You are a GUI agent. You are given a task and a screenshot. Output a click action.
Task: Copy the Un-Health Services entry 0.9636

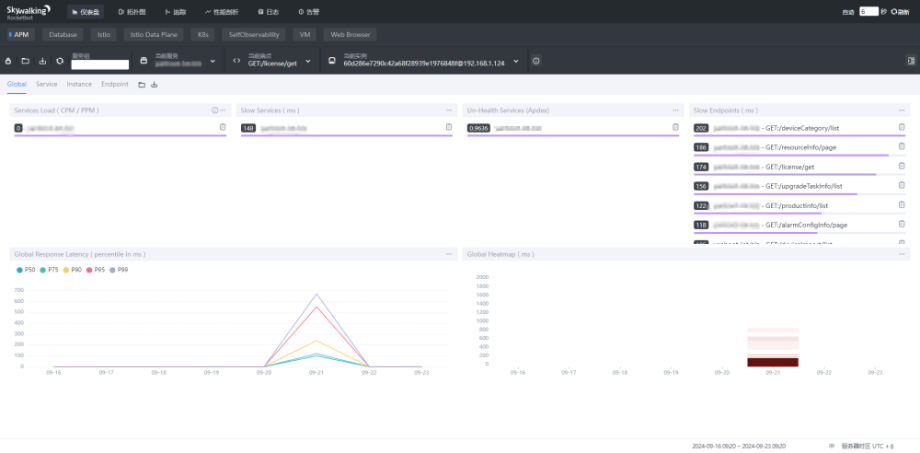point(675,127)
